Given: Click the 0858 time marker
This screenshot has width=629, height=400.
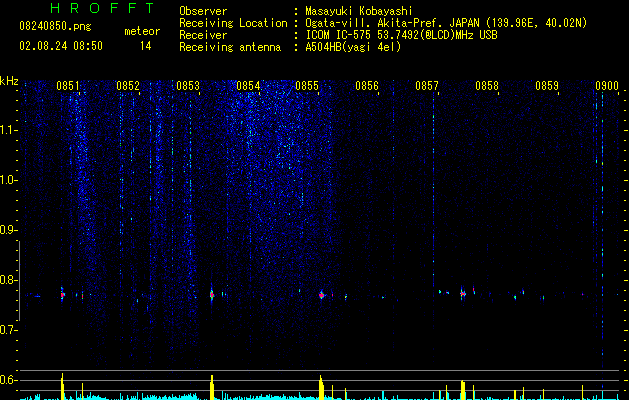Looking at the screenshot, I should (x=487, y=86).
